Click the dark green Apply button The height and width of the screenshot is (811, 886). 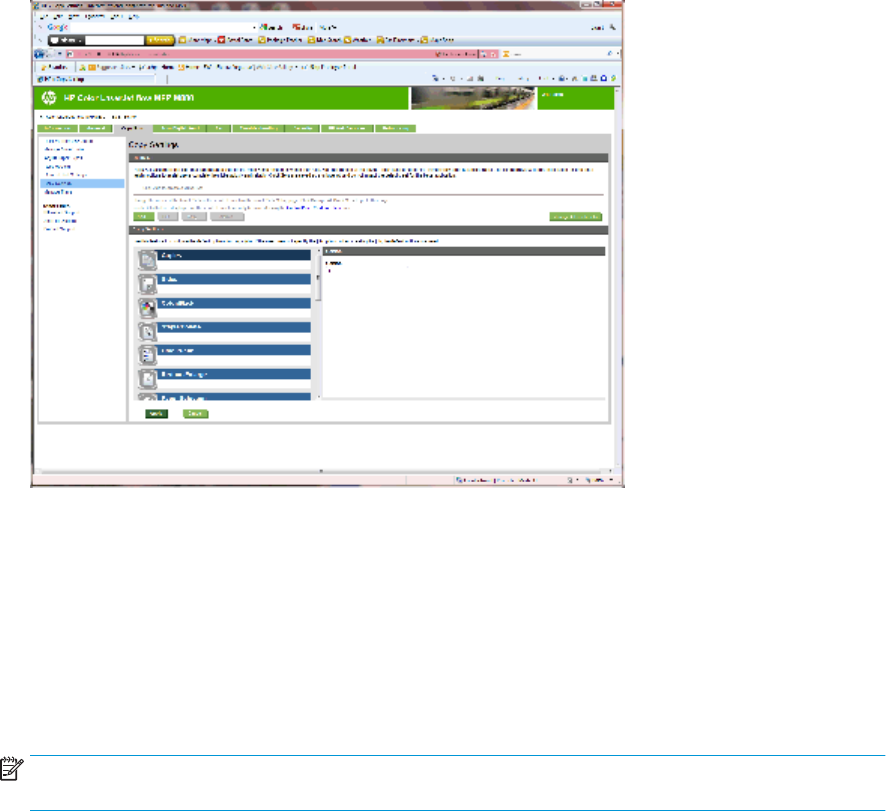(x=157, y=414)
